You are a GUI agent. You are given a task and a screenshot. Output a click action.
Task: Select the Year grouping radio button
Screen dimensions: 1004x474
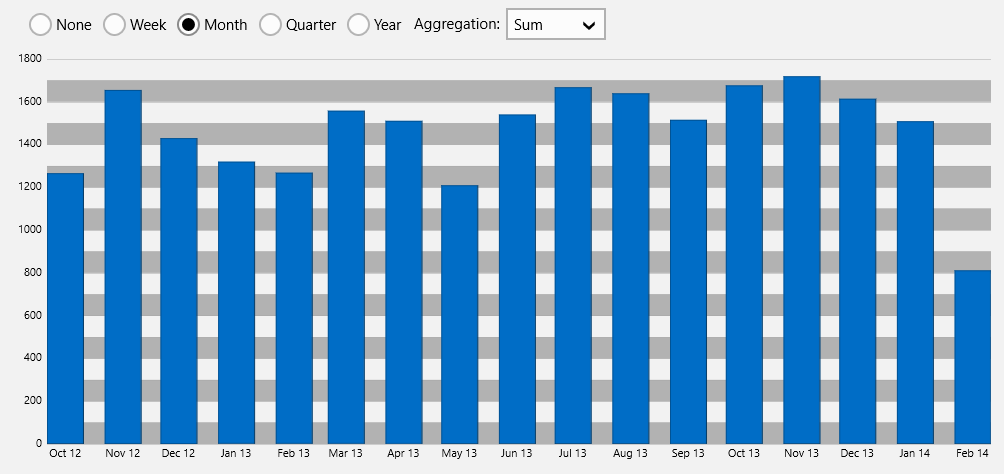[x=358, y=25]
